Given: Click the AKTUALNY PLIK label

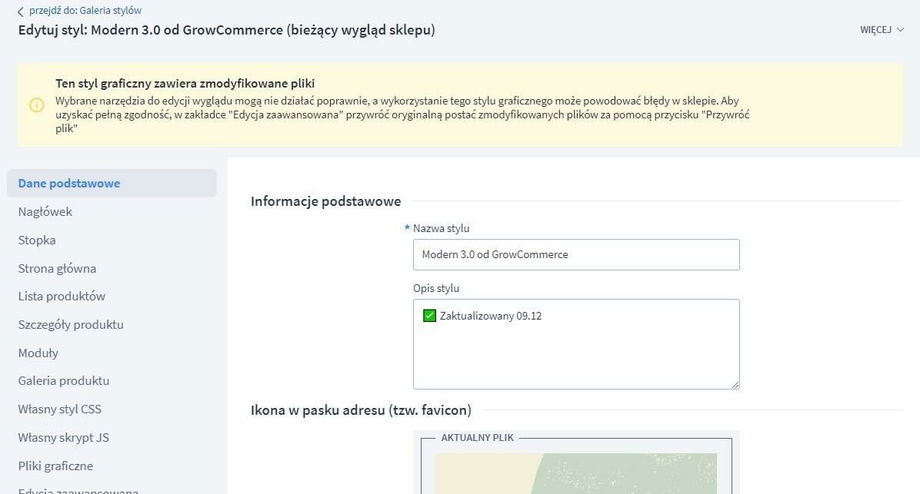Looking at the screenshot, I should pyautogui.click(x=477, y=438).
